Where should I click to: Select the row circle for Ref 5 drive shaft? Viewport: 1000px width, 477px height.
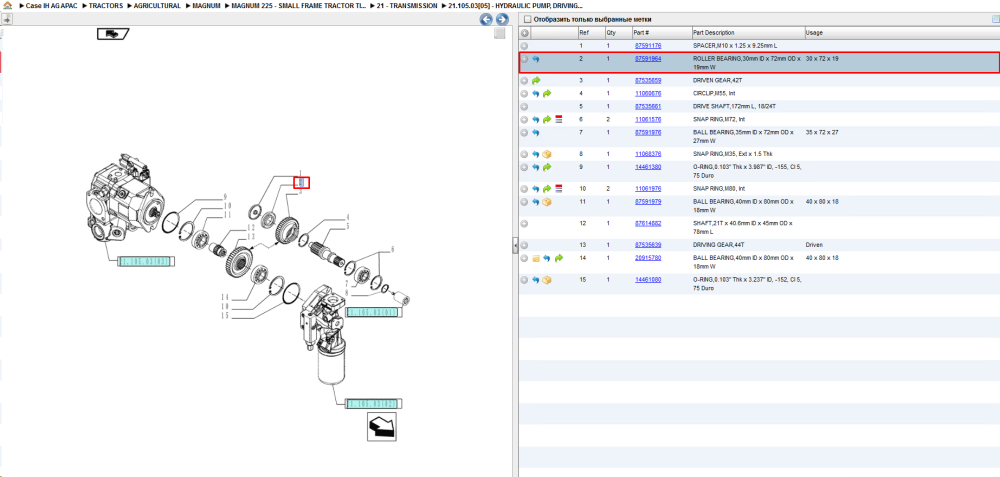pos(524,106)
